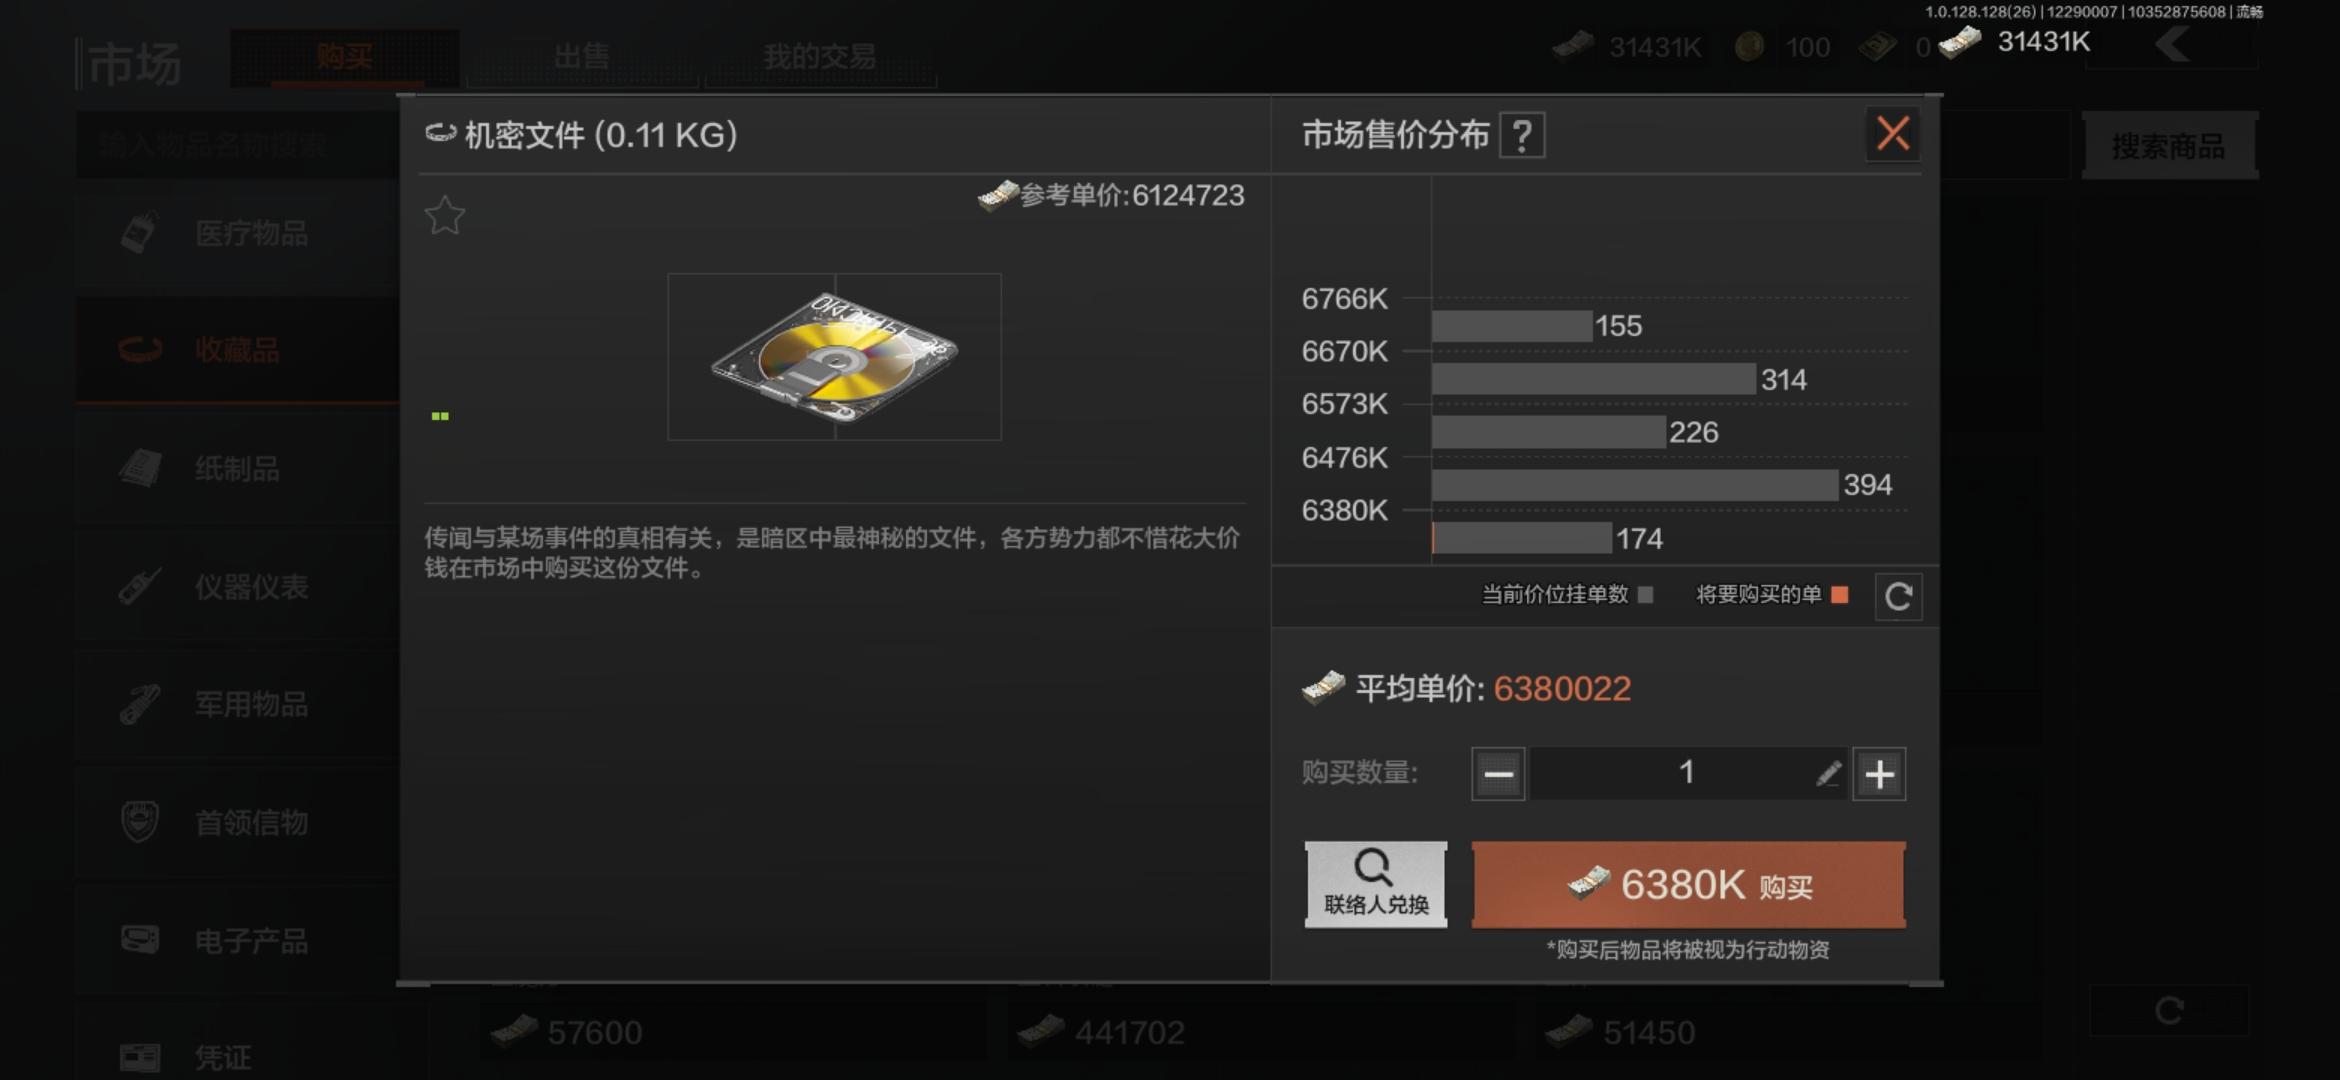This screenshot has width=2340, height=1080.
Task: Buy the item for 6380K
Action: (1688, 884)
